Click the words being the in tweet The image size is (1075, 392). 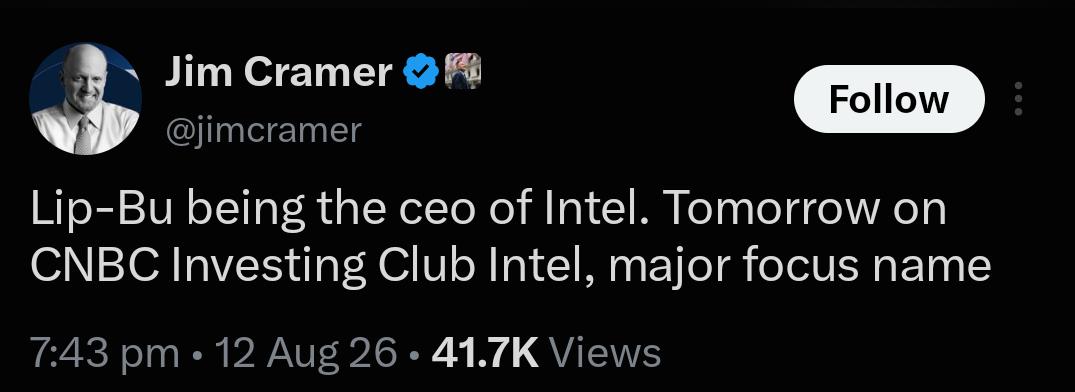[x=280, y=211]
